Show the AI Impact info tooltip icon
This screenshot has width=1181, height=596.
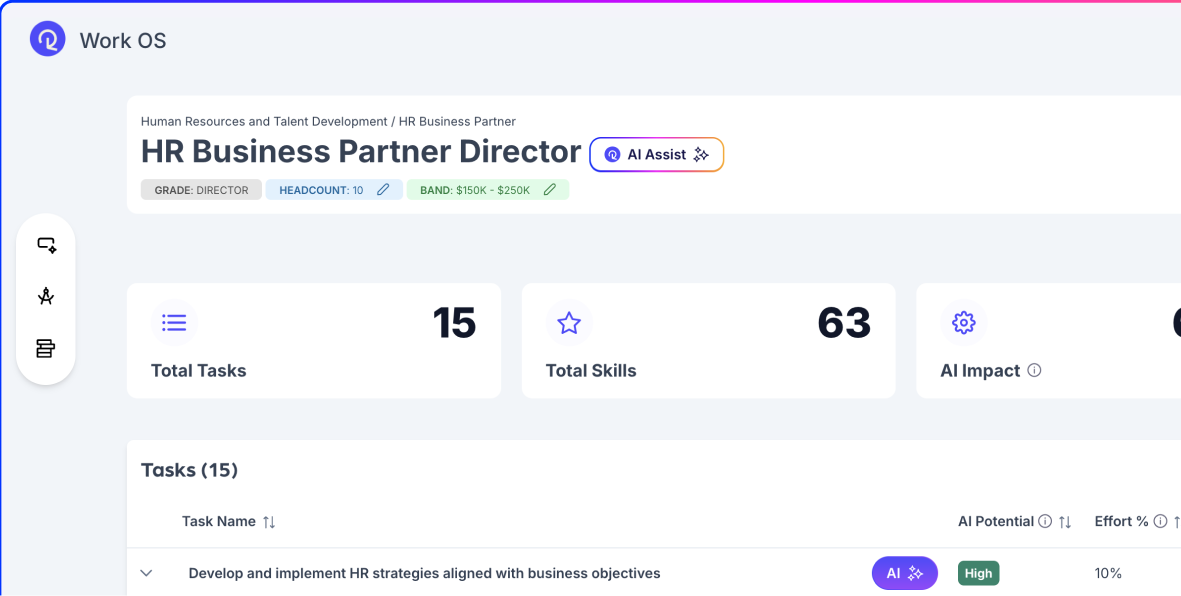coord(1034,370)
